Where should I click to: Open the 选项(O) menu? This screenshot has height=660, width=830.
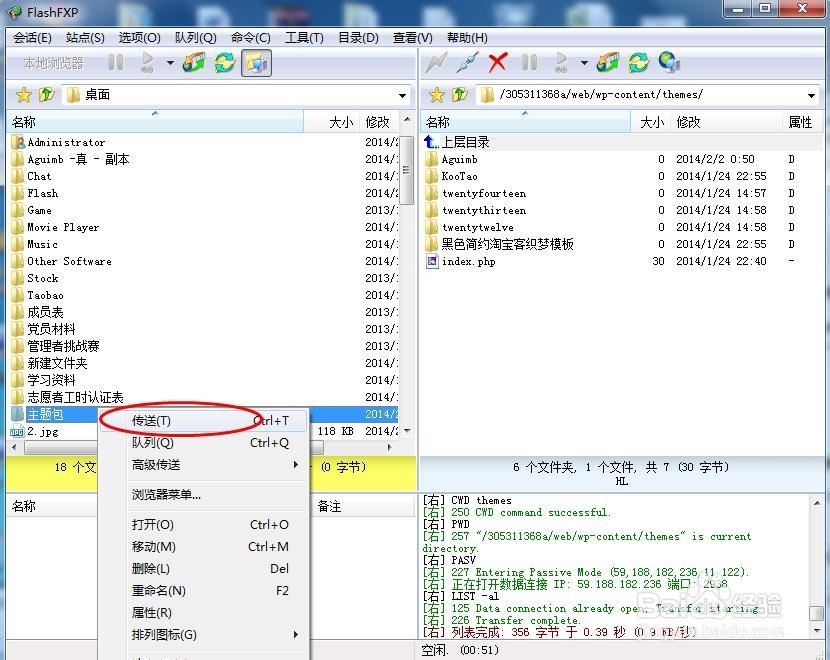click(x=139, y=38)
